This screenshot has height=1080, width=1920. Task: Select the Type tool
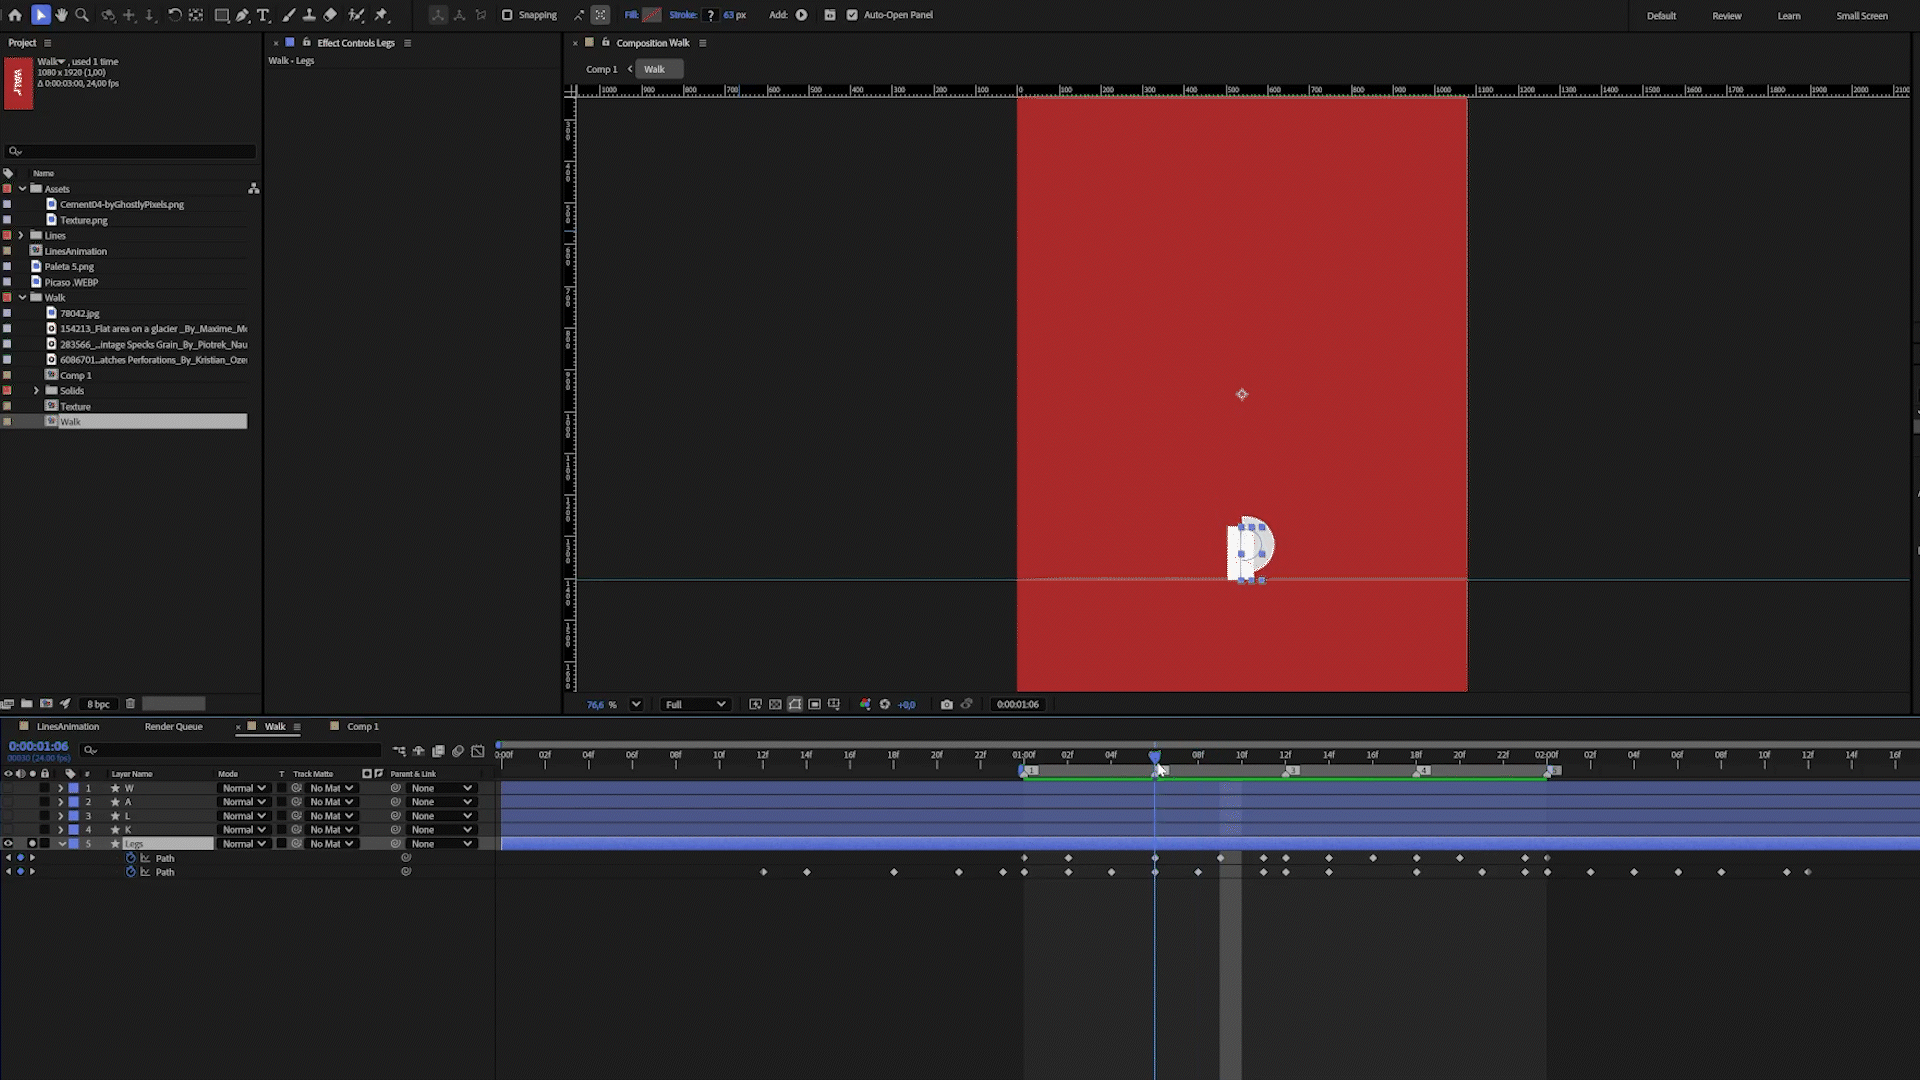[x=264, y=15]
